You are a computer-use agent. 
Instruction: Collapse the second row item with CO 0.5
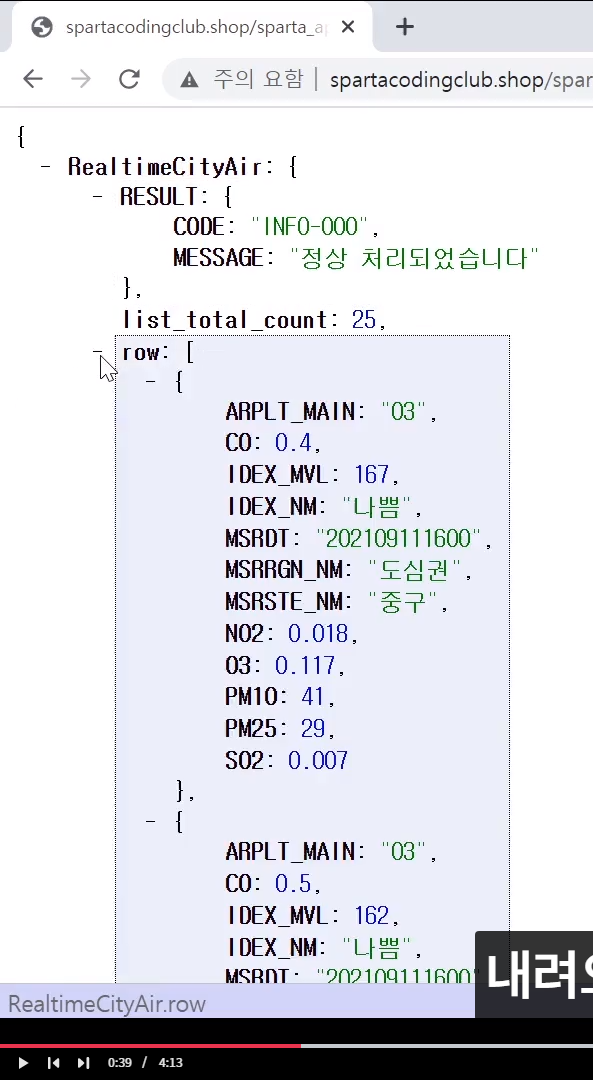coord(150,821)
